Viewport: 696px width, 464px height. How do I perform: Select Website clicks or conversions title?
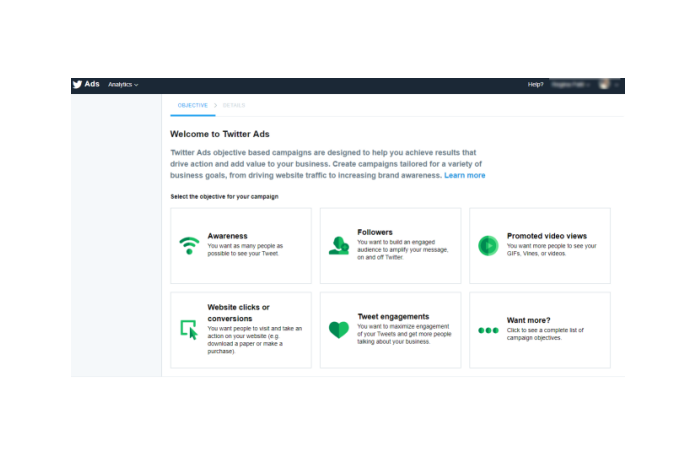(x=238, y=313)
